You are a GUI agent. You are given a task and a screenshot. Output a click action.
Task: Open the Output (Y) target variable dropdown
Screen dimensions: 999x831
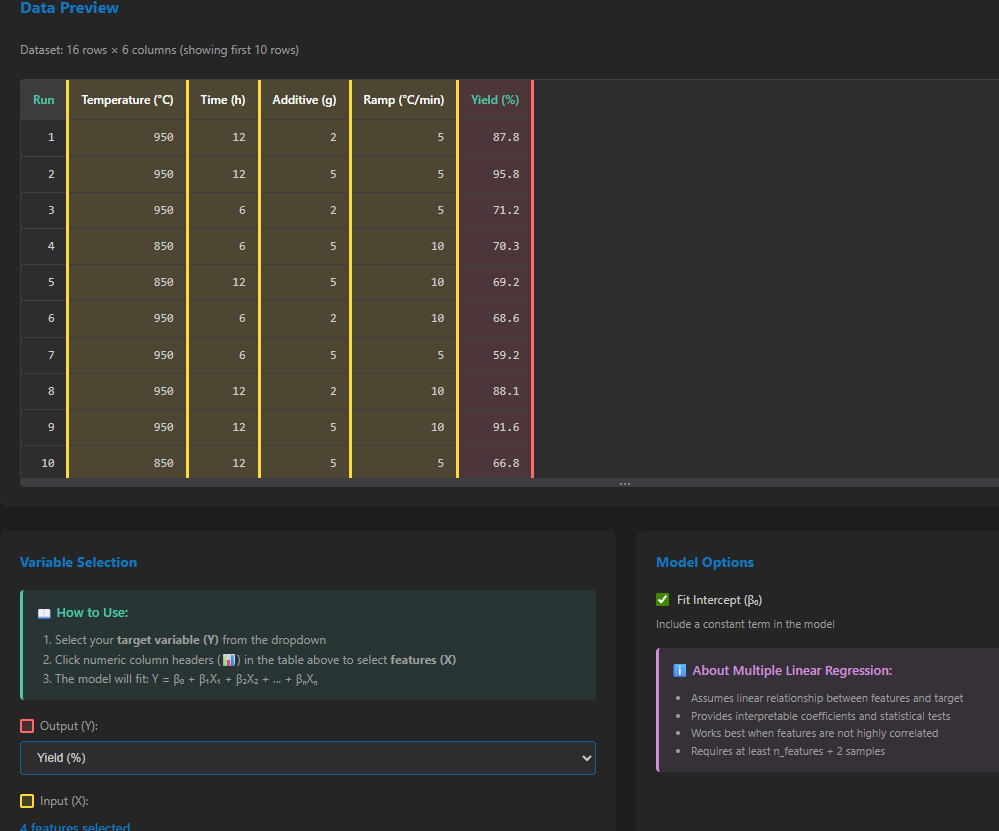pyautogui.click(x=307, y=758)
